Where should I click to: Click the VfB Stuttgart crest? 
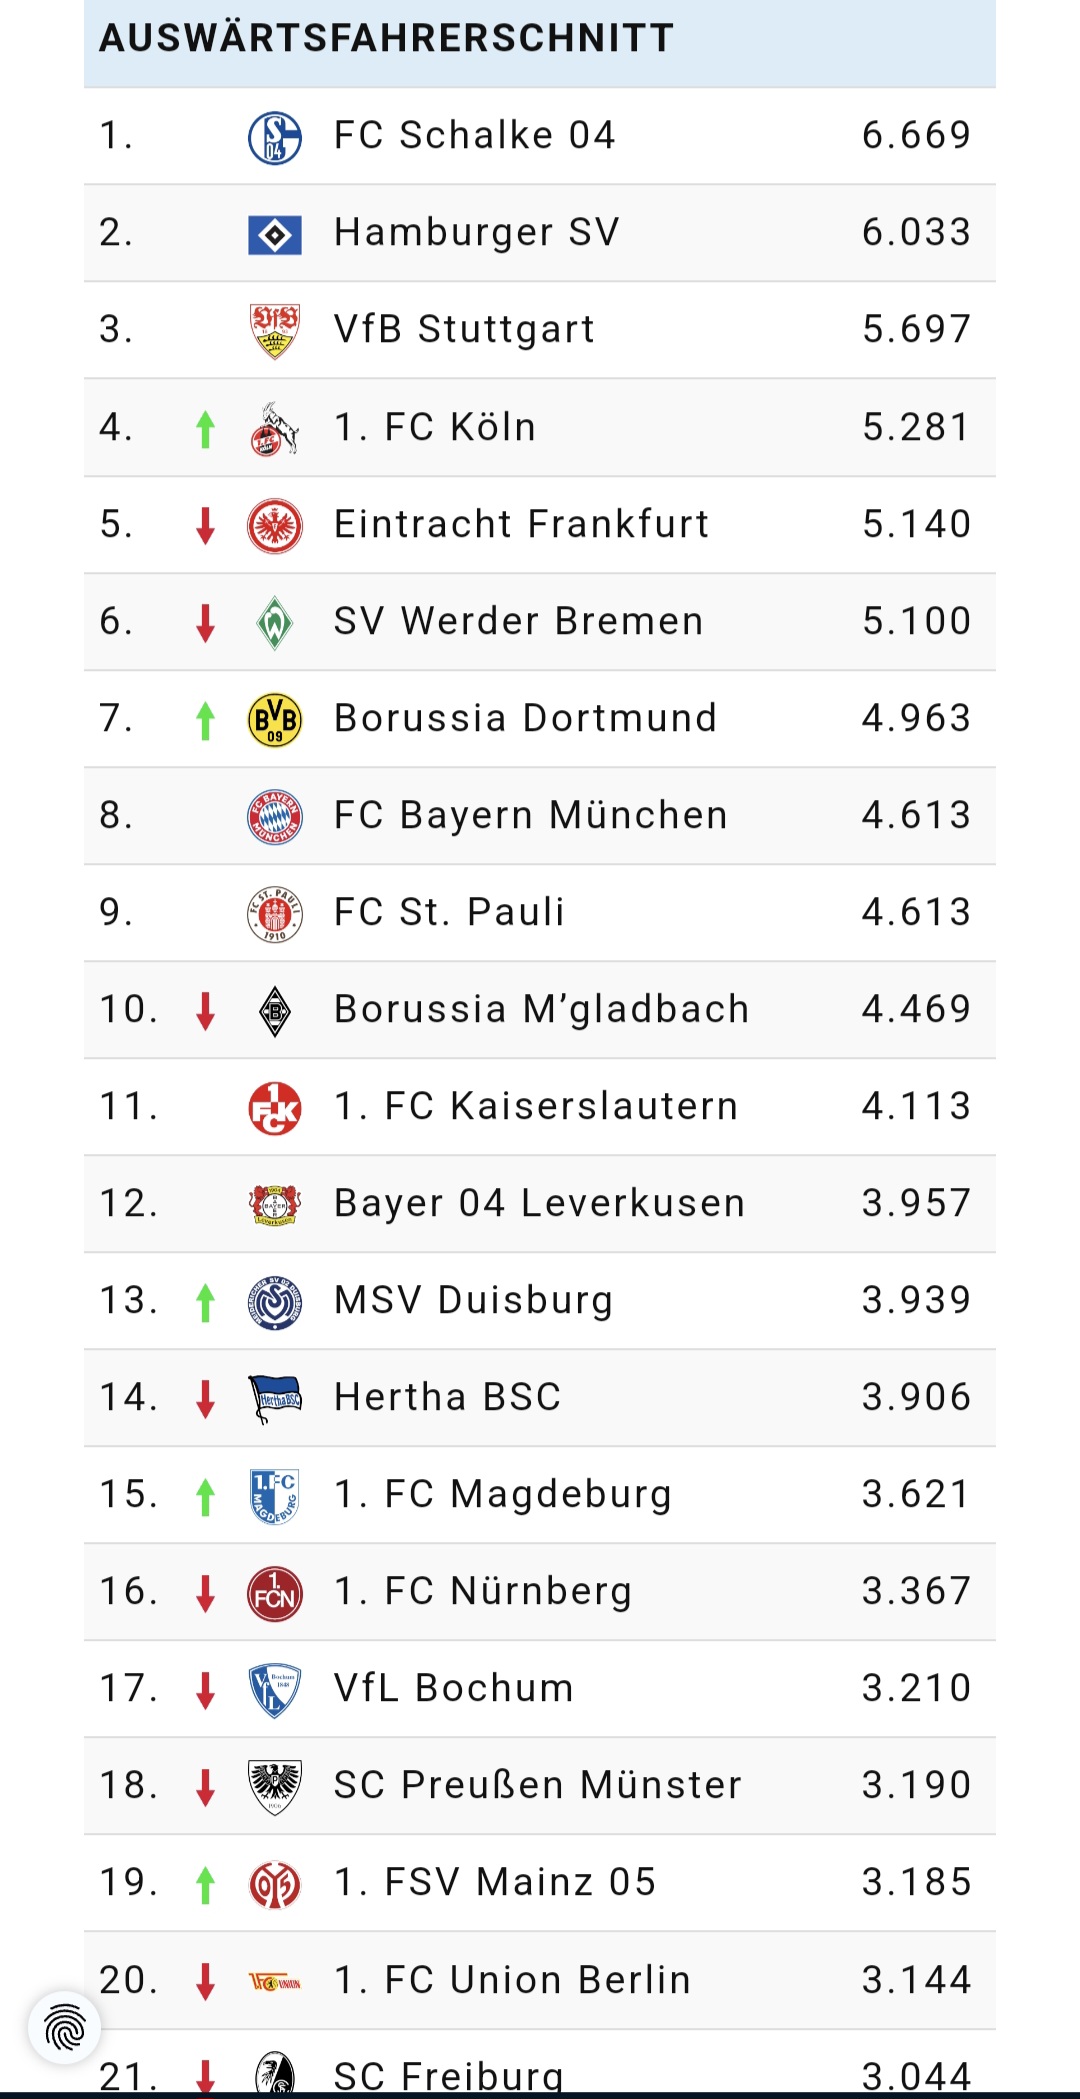point(274,331)
